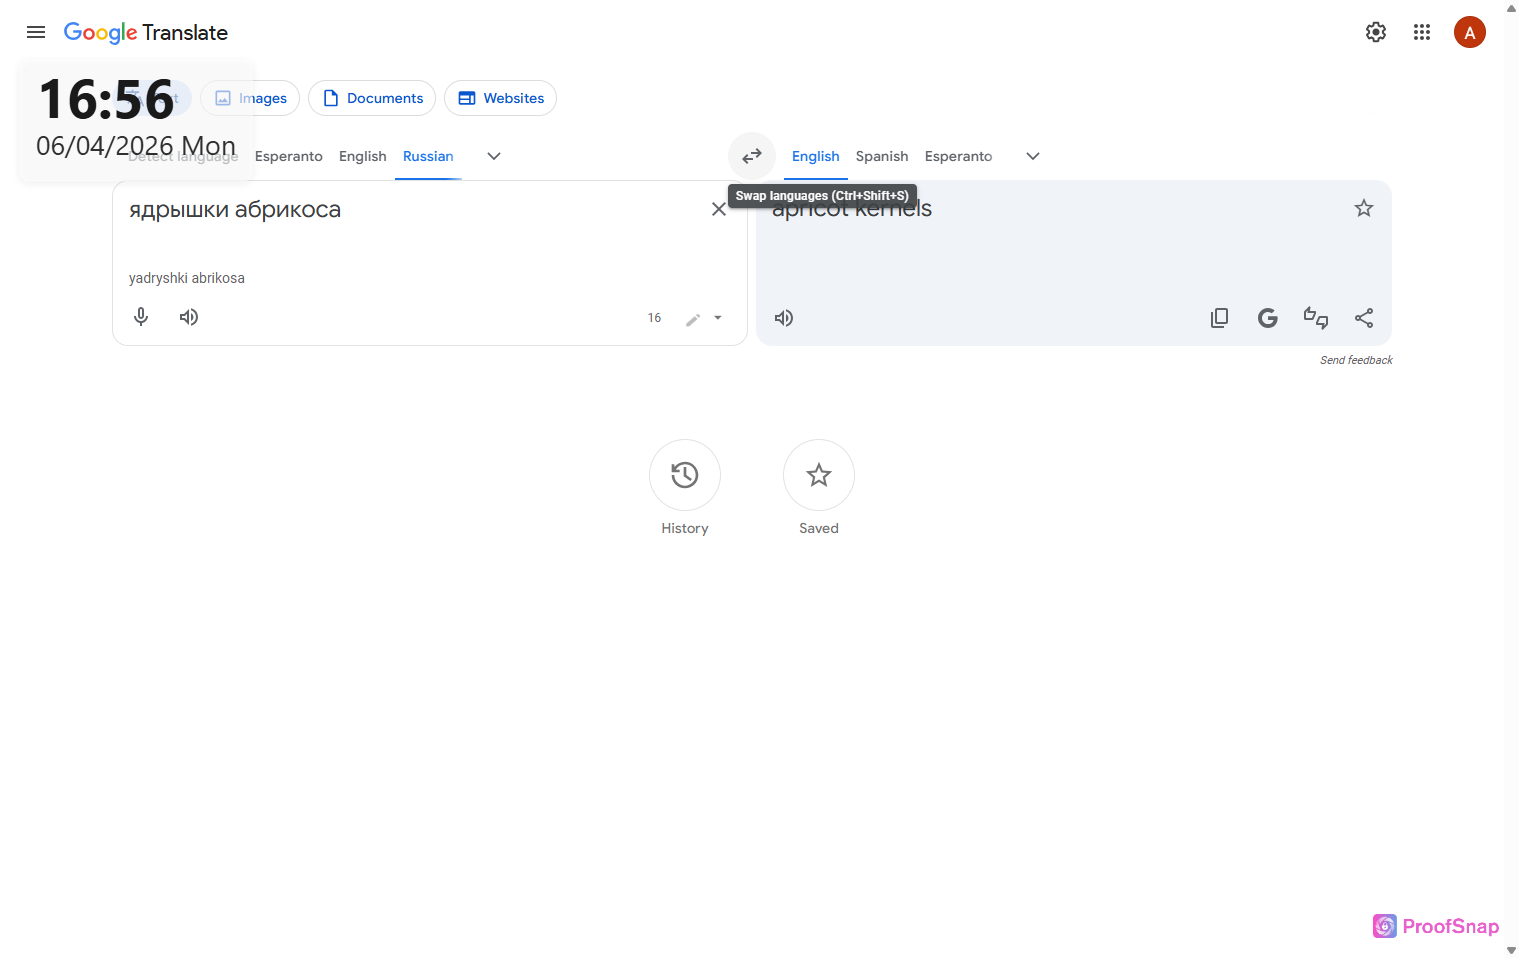1519x958 pixels.
Task: Open the Settings gear
Action: (x=1376, y=32)
